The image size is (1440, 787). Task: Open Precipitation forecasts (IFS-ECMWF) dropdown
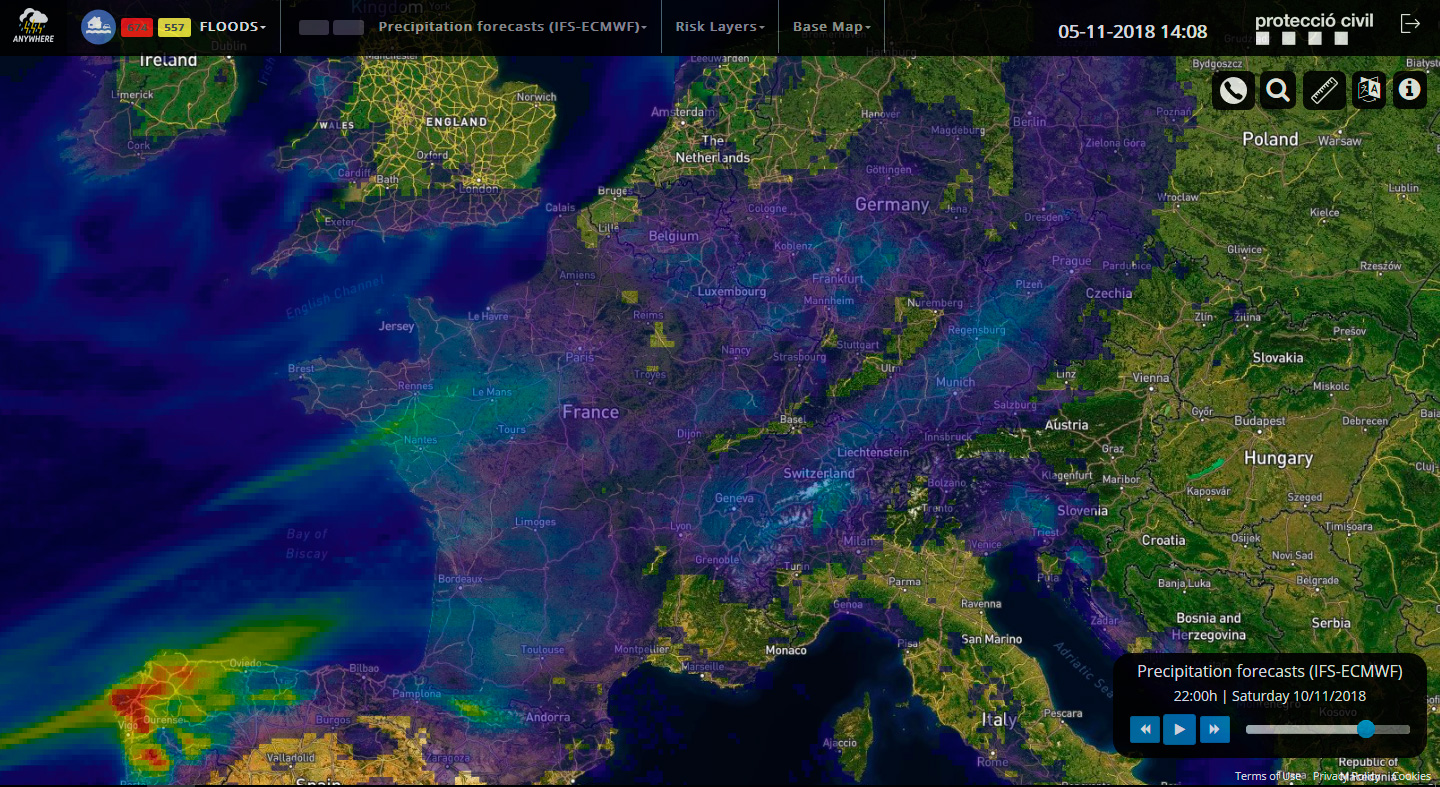point(512,27)
